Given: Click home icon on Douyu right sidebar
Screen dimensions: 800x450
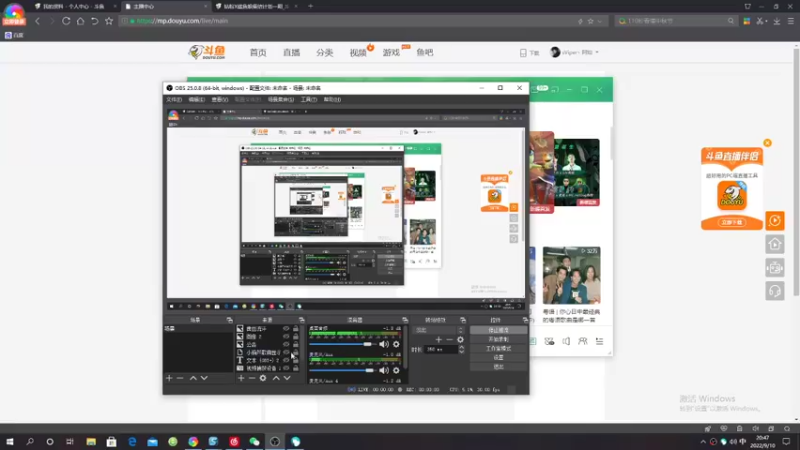Looking at the screenshot, I should pyautogui.click(x=774, y=244).
